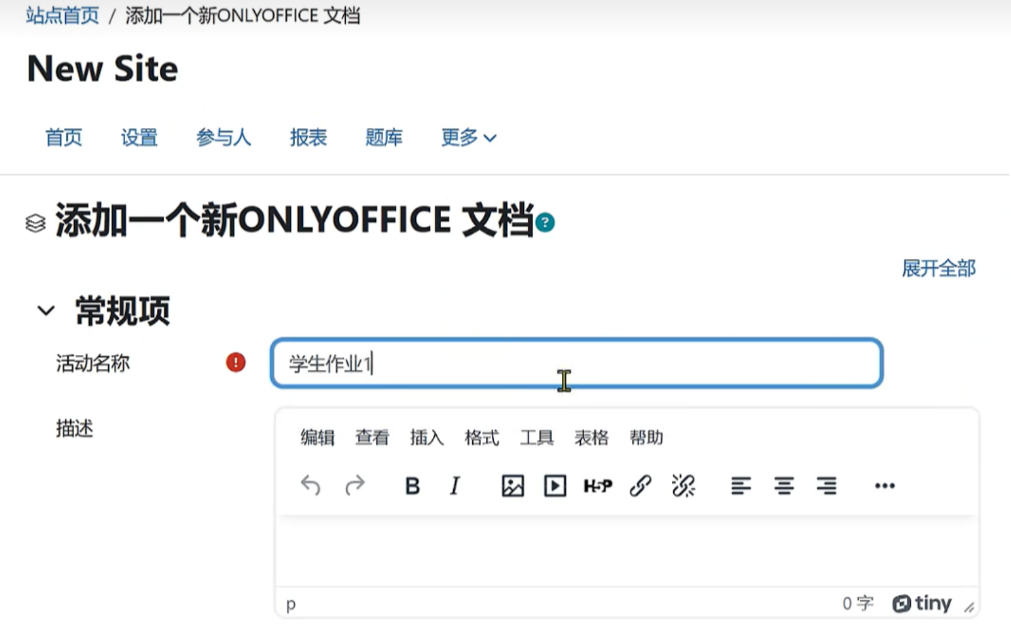The height and width of the screenshot is (626, 1011).
Task: Go to the 设置 navigation tab
Action: pos(139,137)
